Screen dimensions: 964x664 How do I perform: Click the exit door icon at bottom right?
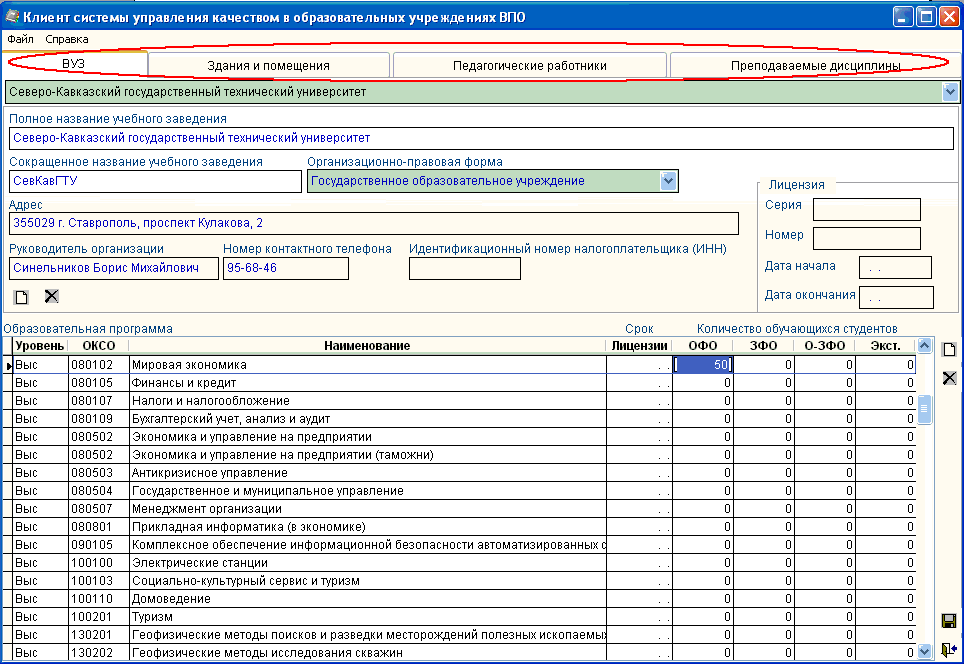(949, 649)
